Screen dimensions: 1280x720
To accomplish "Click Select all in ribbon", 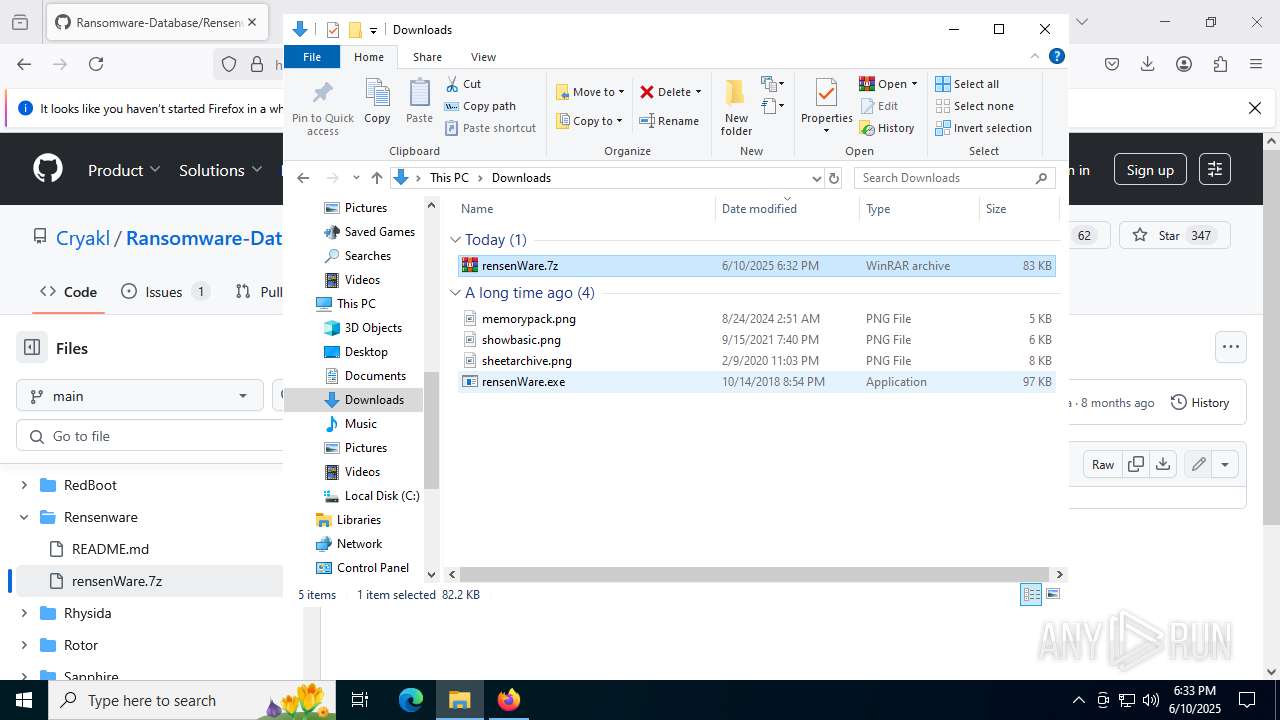I will (x=967, y=84).
